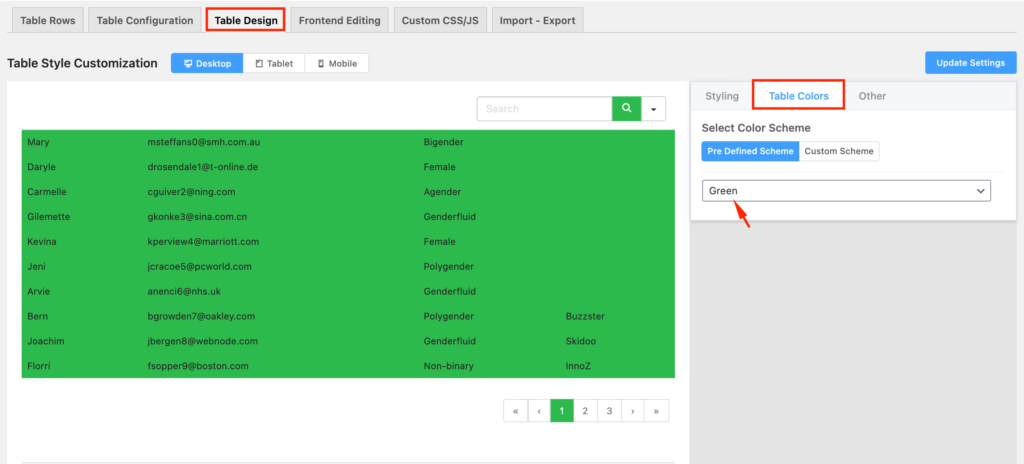The height and width of the screenshot is (464, 1024).
Task: Switch preview to Mobile view
Action: [x=336, y=63]
